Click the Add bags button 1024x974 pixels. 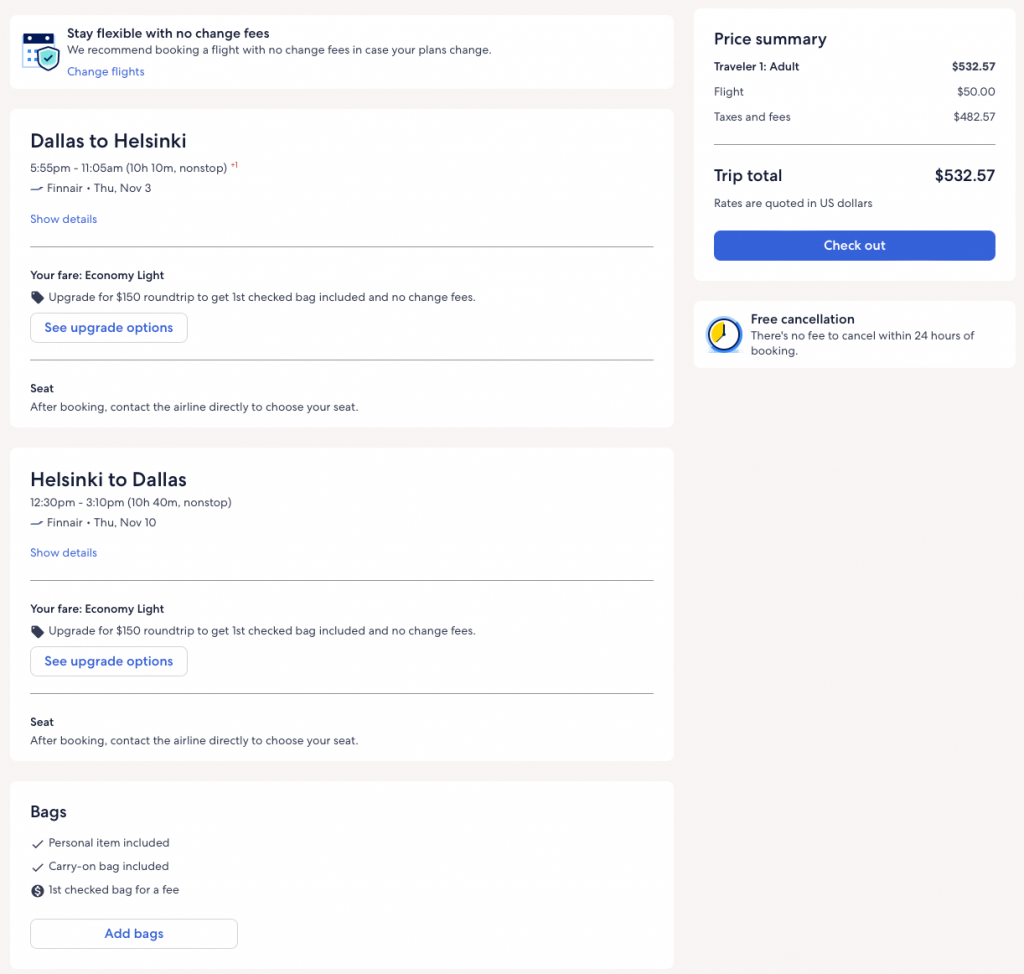point(134,933)
